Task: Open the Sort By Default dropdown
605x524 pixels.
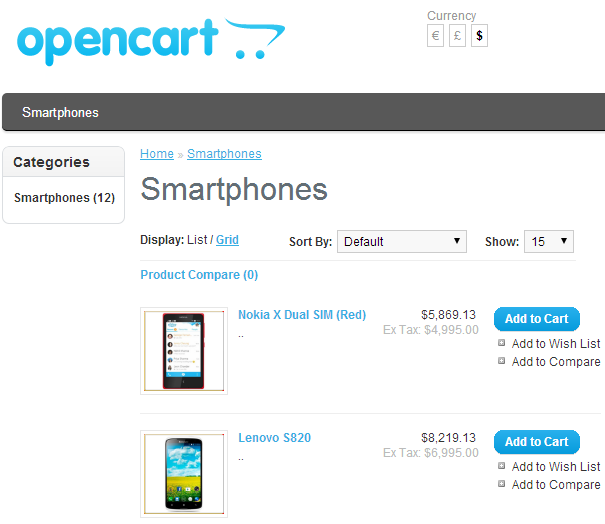Action: coord(402,242)
